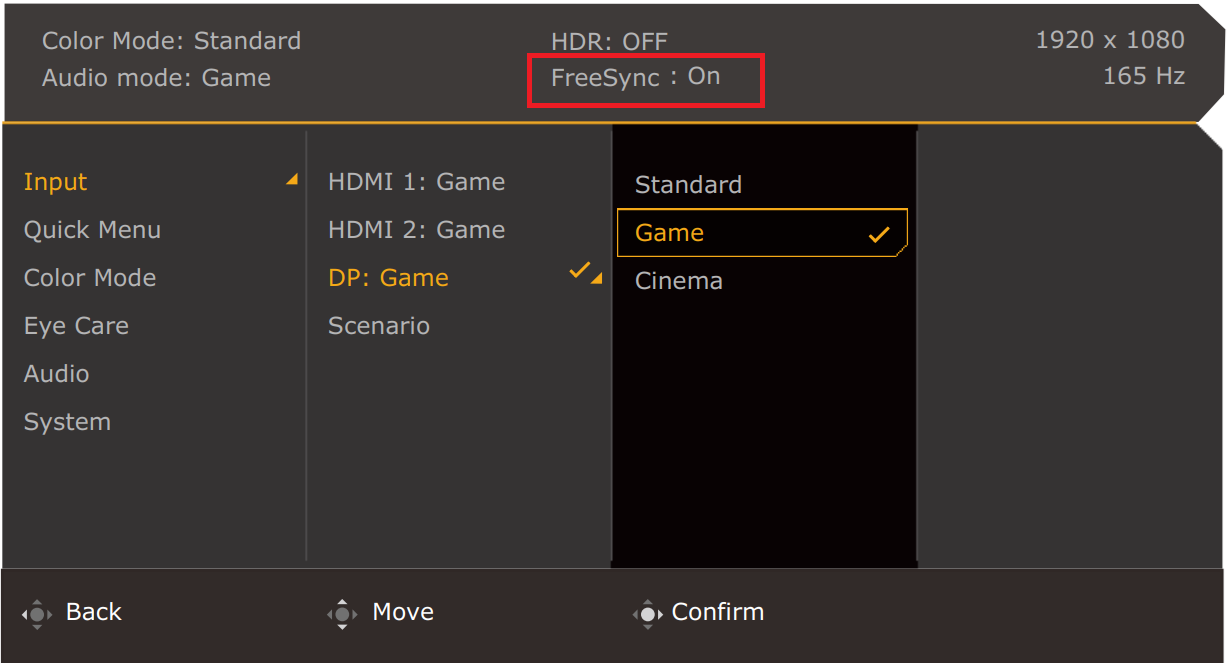
Task: Open the Color Mode menu
Action: pyautogui.click(x=90, y=278)
